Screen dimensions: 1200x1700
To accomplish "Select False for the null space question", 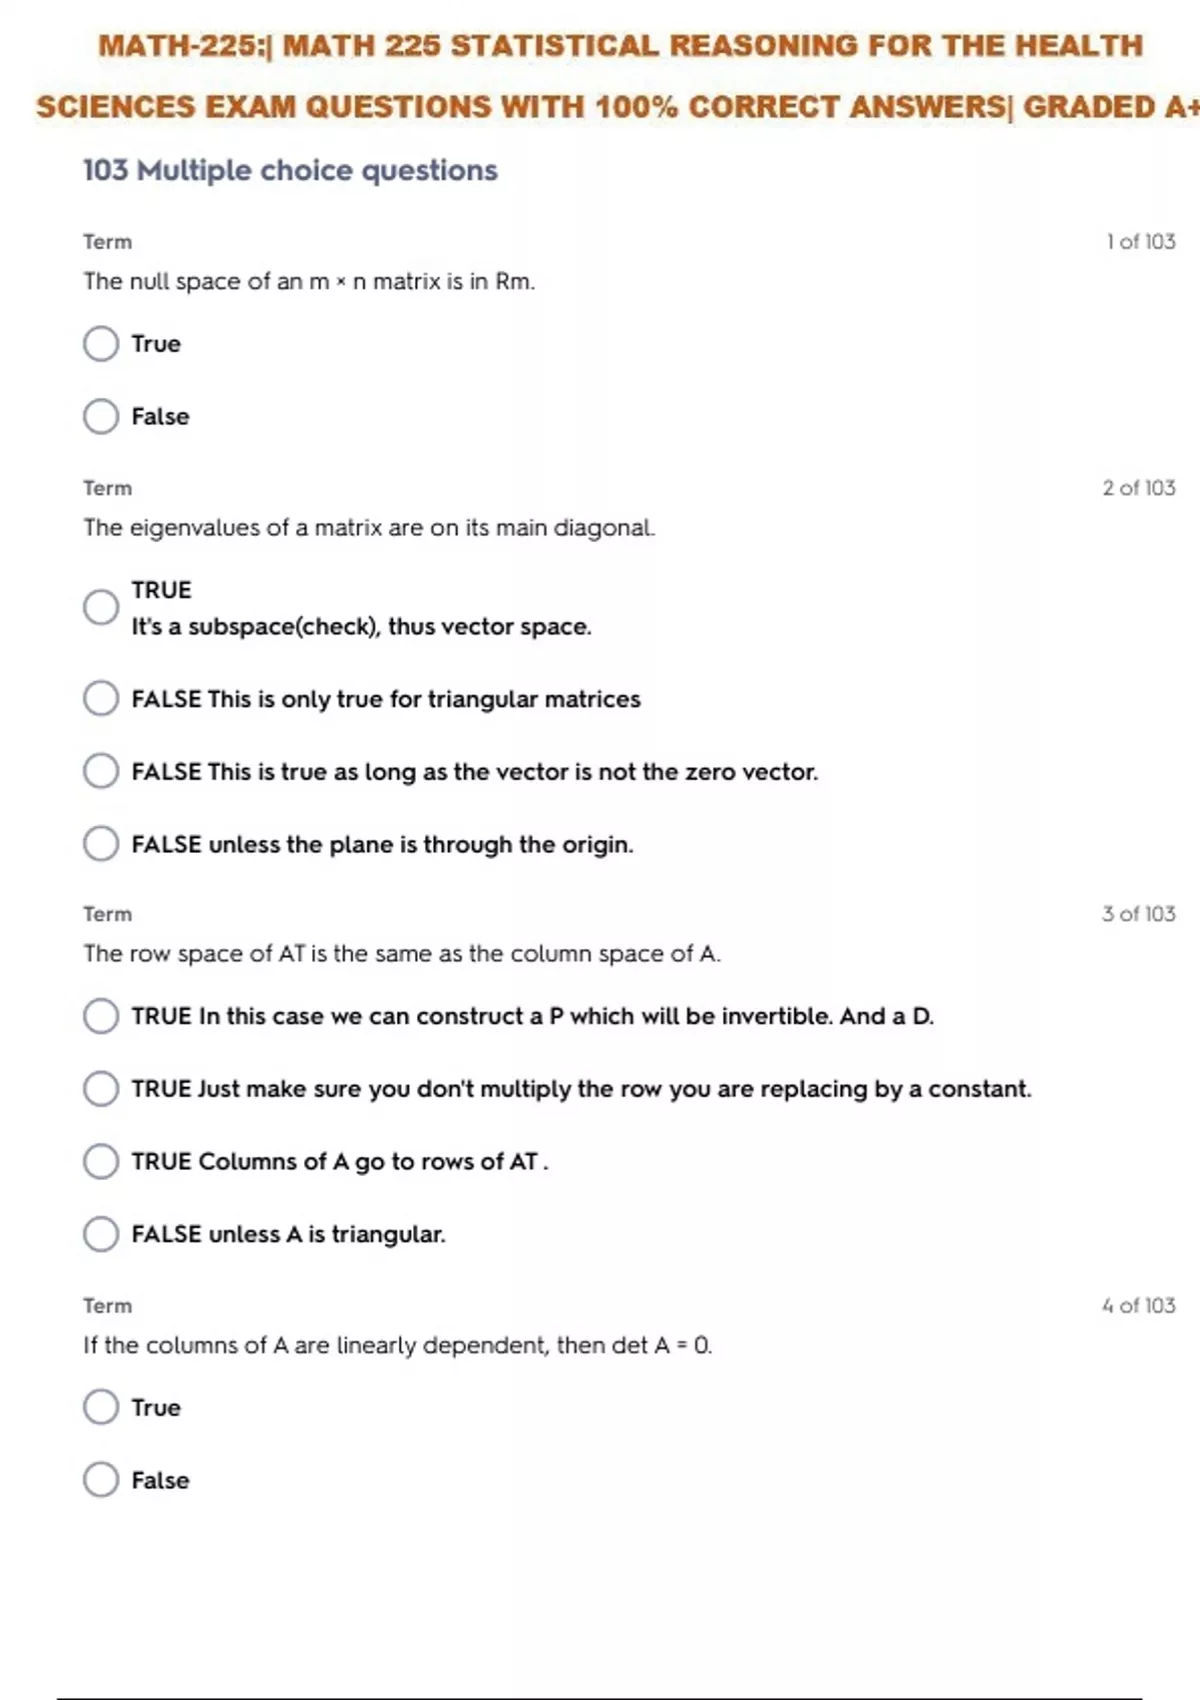I will point(101,416).
